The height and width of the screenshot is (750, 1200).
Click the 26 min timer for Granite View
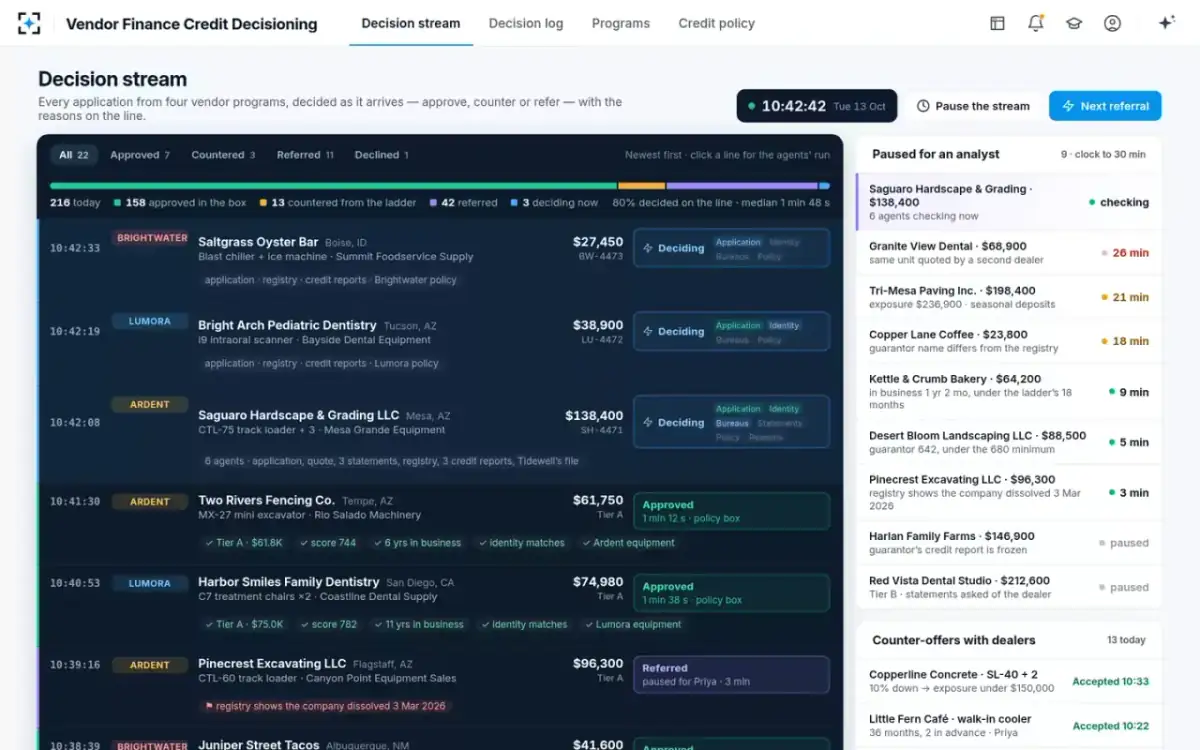(1126, 253)
